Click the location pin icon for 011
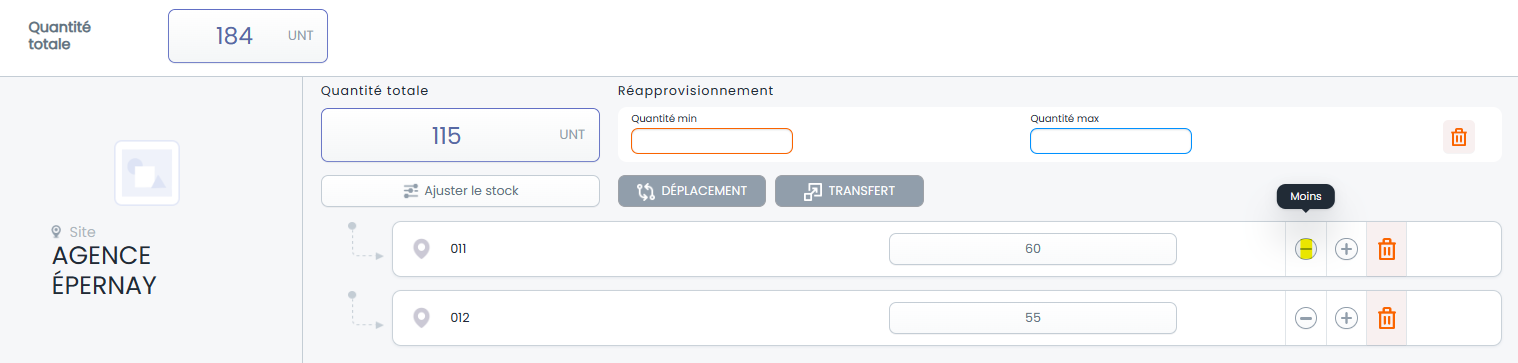1518x363 pixels. click(x=422, y=249)
